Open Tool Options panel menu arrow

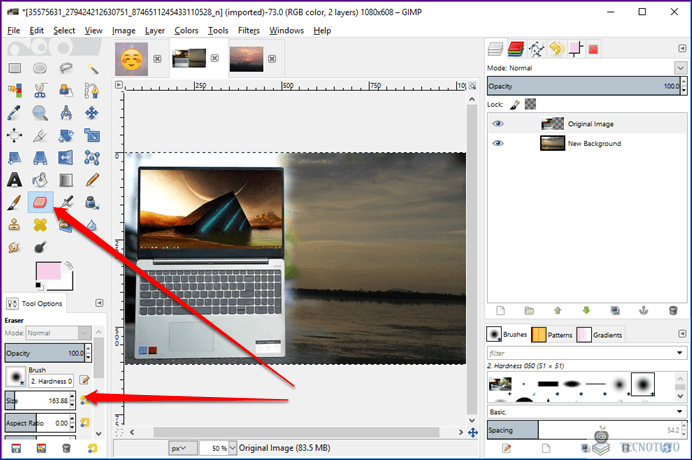click(99, 303)
